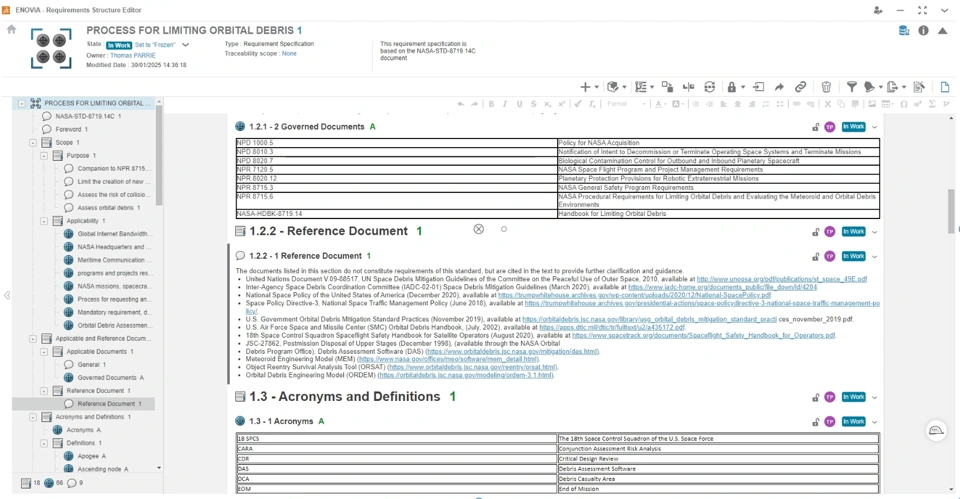Open the background color picker
960x499 pixels.
click(676, 104)
